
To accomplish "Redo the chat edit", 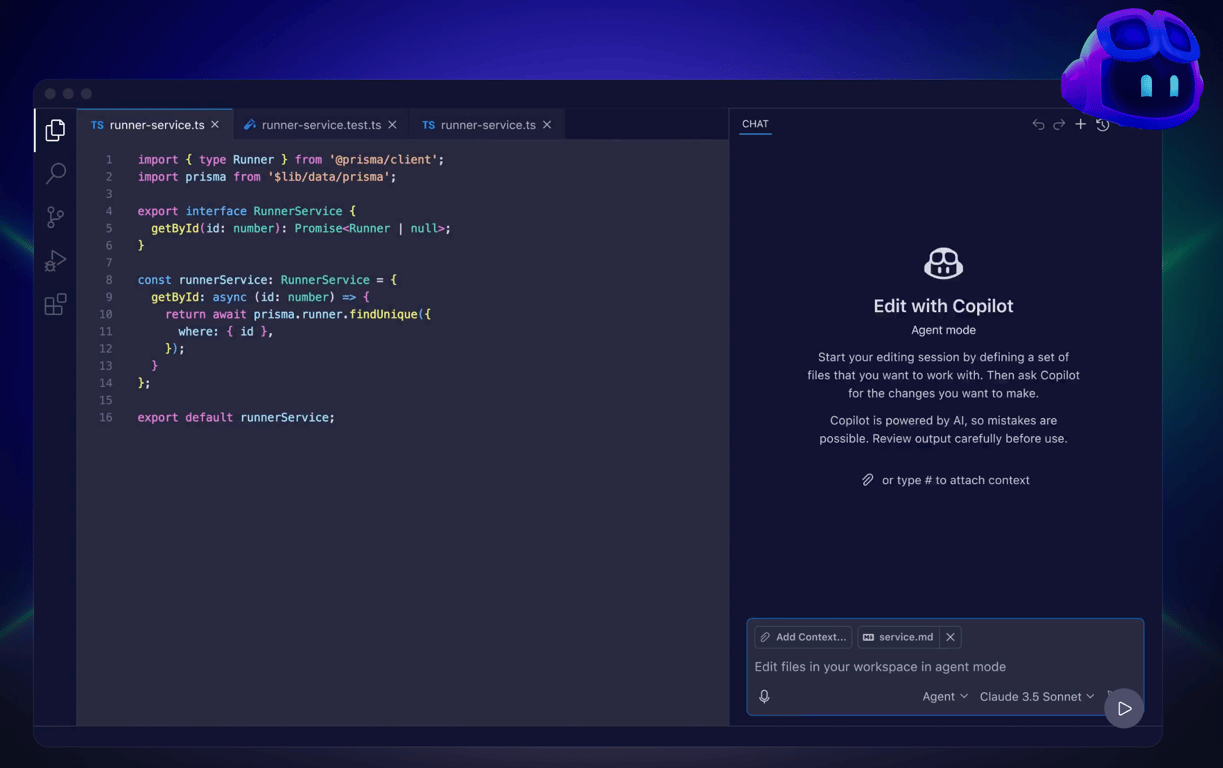I will tap(1059, 124).
